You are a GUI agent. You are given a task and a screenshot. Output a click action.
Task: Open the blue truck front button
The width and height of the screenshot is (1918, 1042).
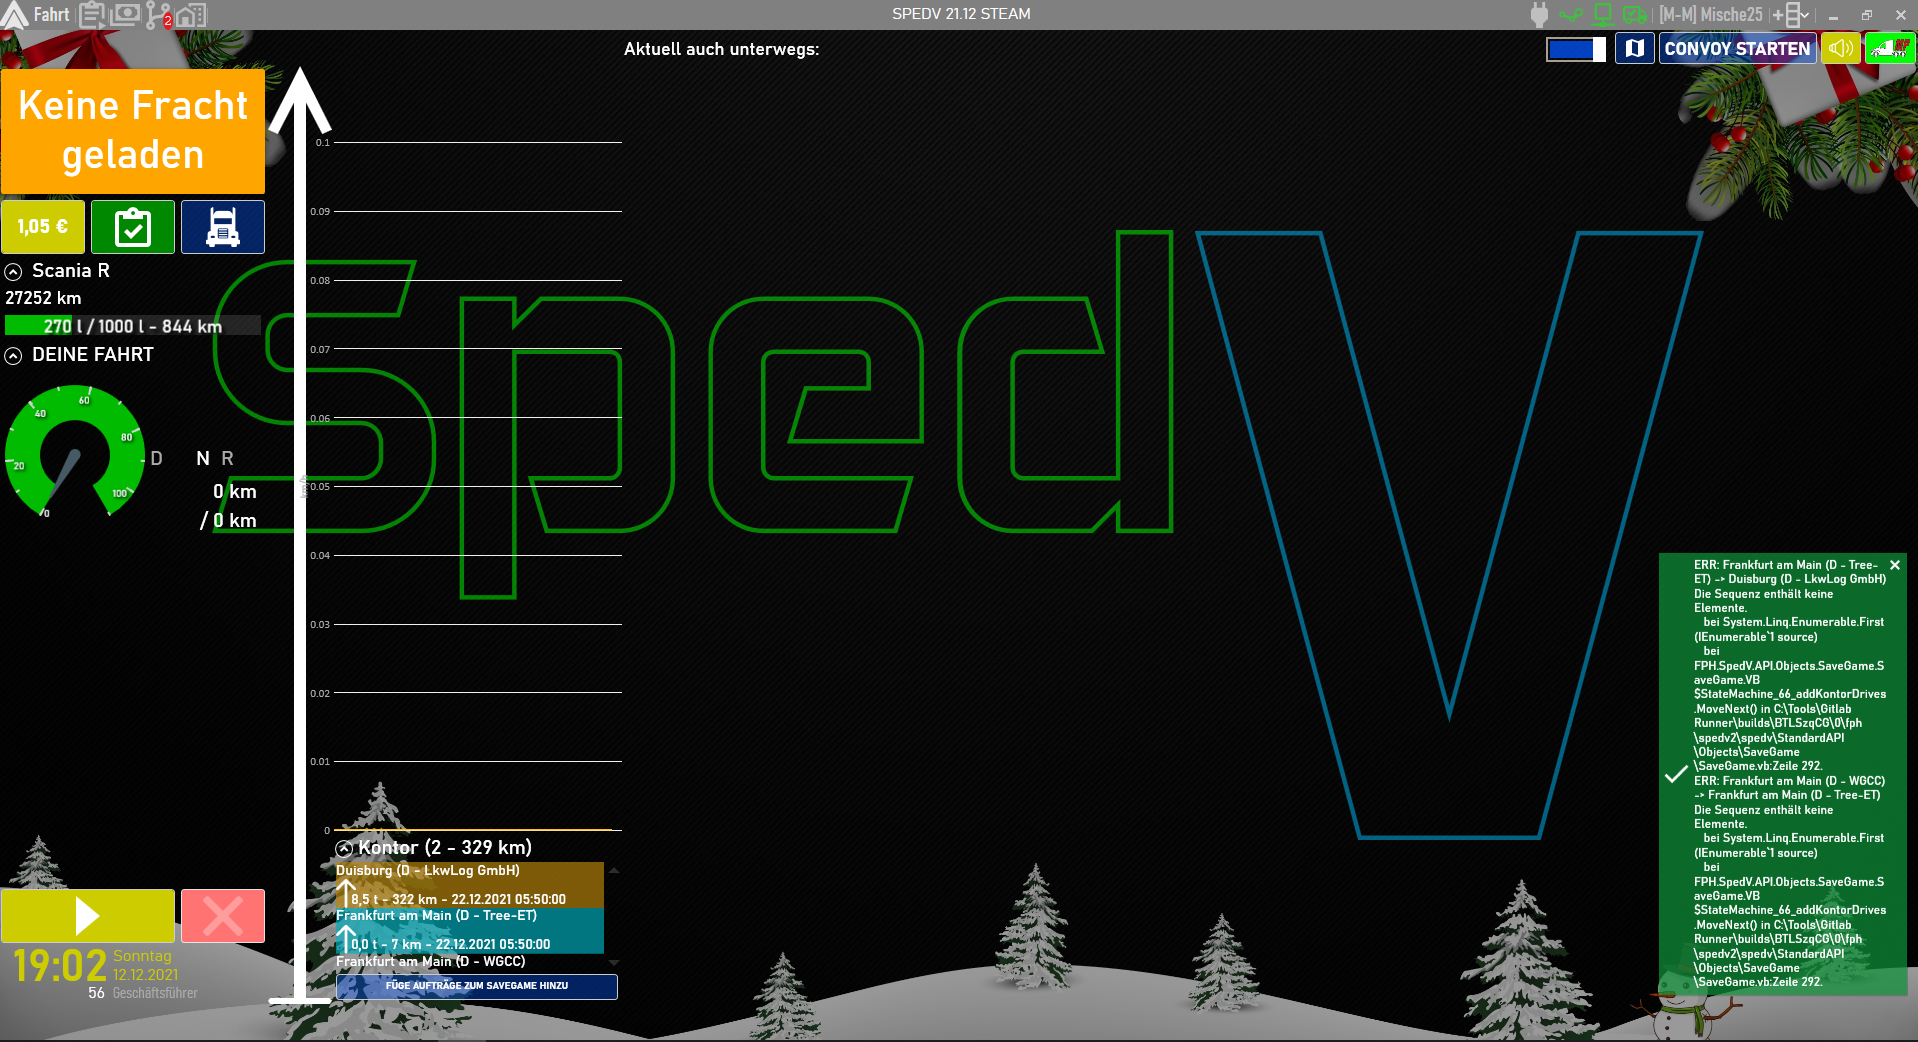[223, 226]
